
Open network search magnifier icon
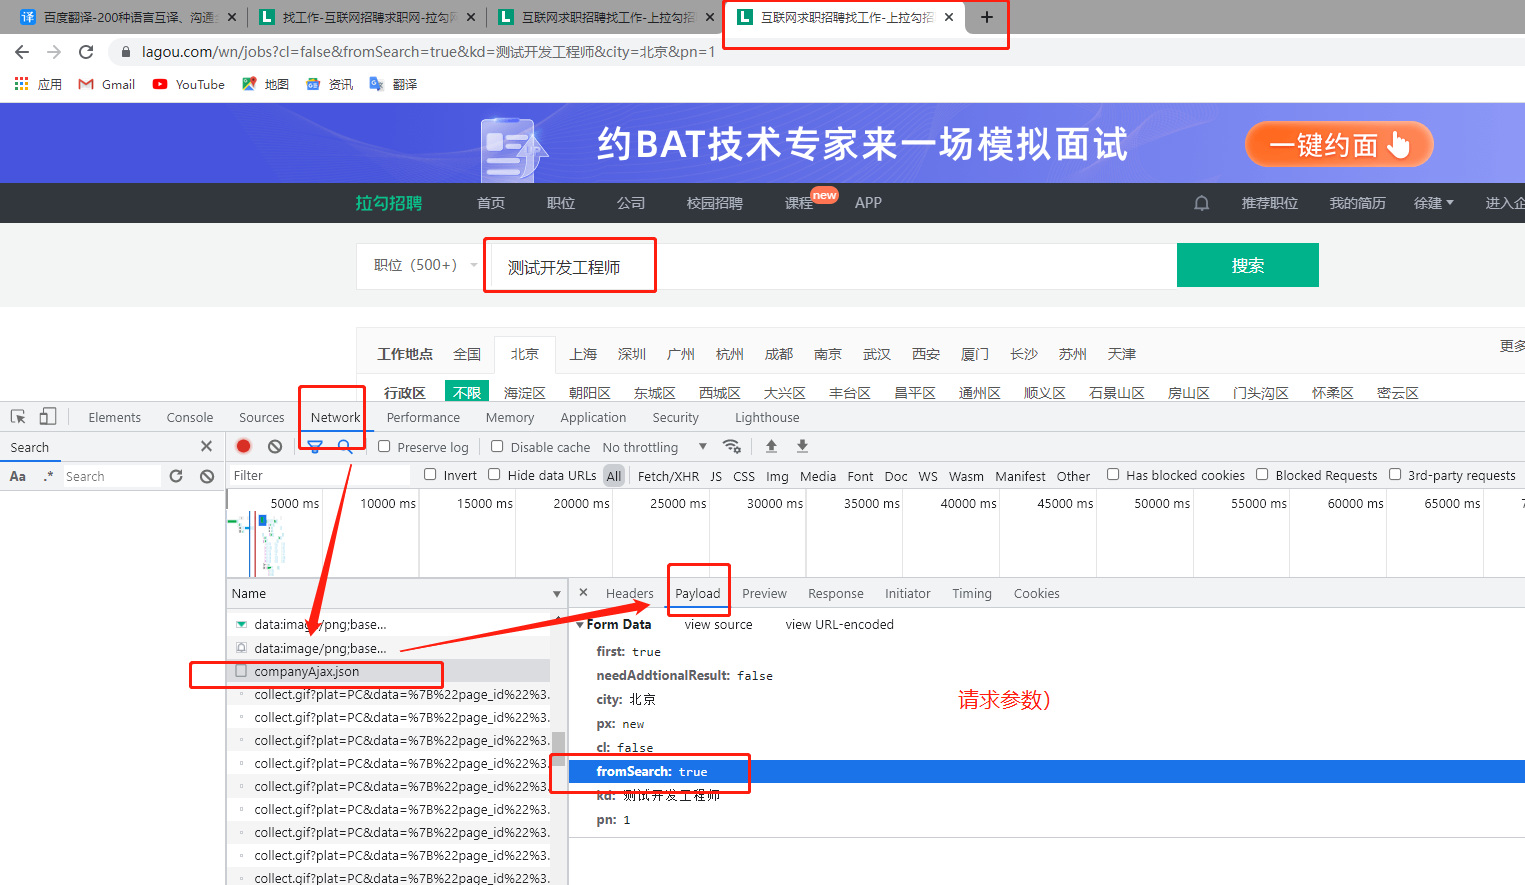click(x=345, y=446)
